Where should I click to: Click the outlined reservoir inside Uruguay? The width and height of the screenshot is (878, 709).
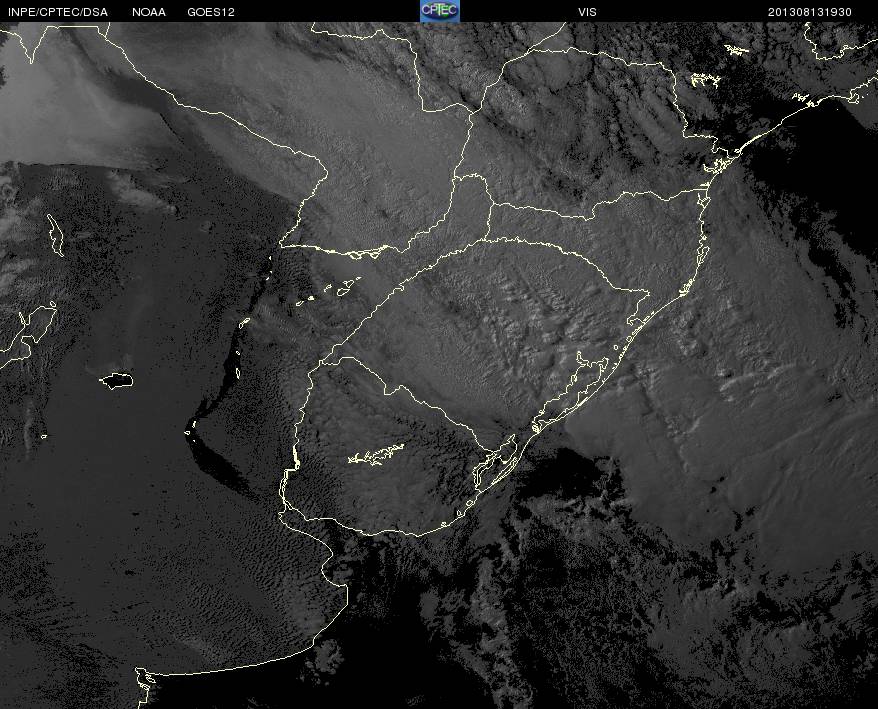click(376, 455)
